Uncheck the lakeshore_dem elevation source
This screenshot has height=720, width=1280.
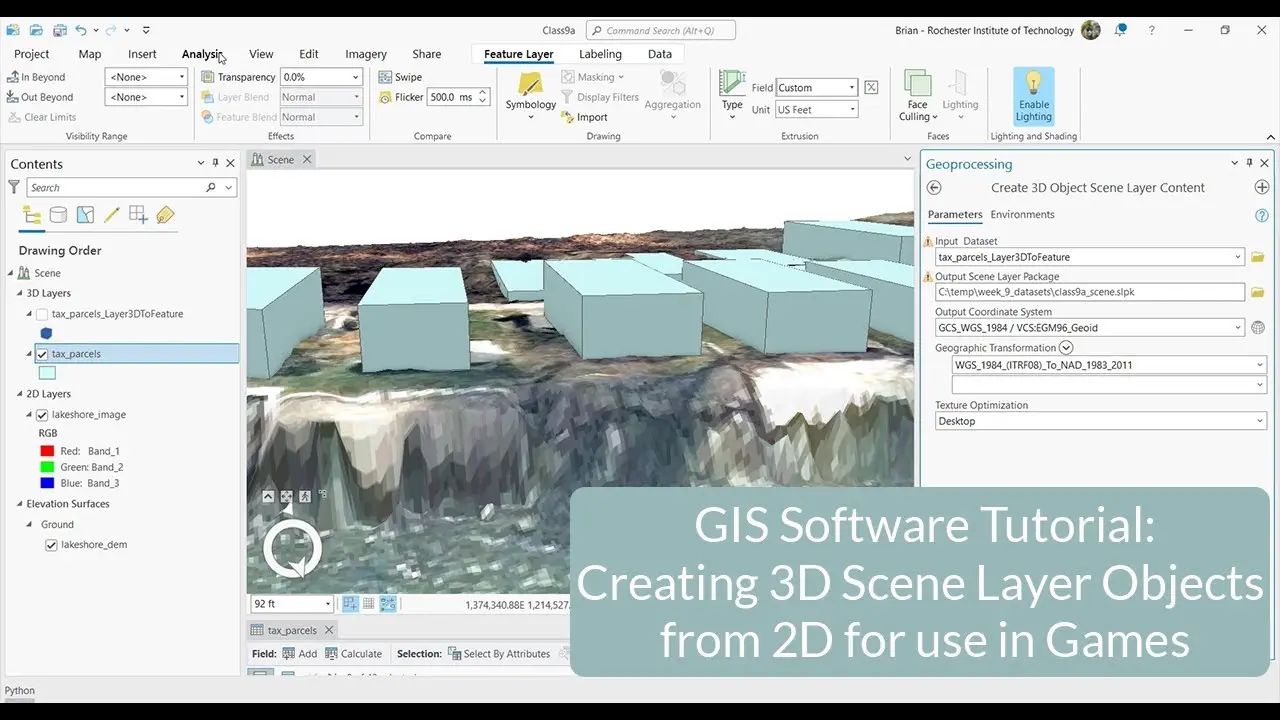click(51, 545)
